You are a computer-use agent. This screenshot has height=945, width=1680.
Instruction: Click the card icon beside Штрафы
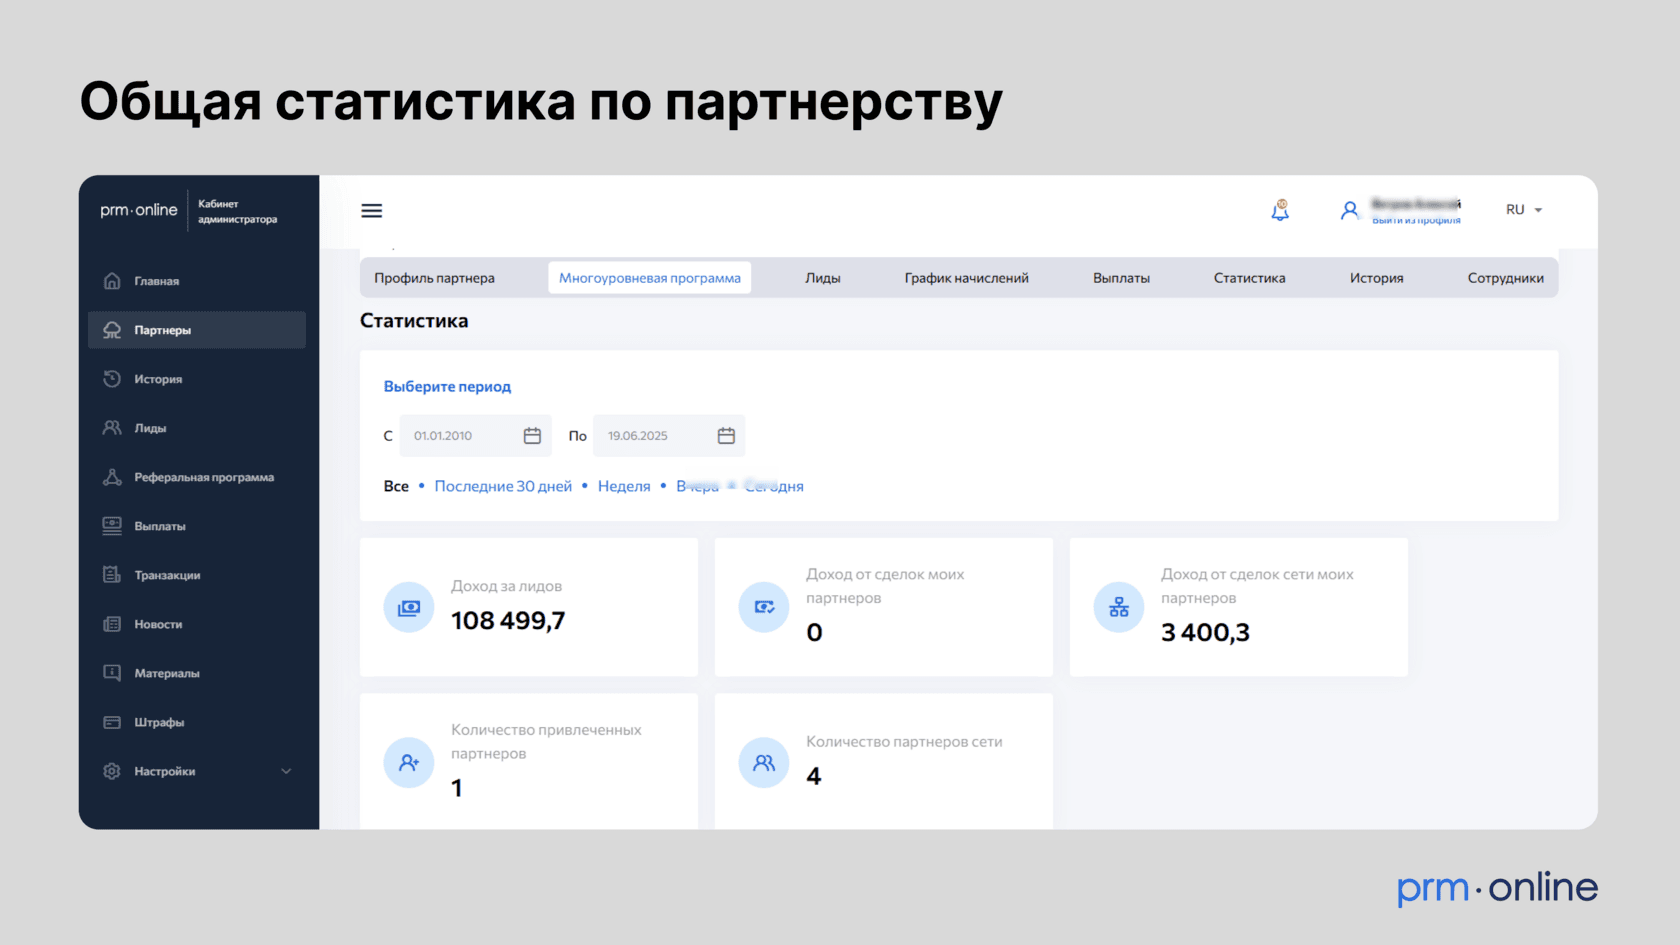tap(112, 722)
